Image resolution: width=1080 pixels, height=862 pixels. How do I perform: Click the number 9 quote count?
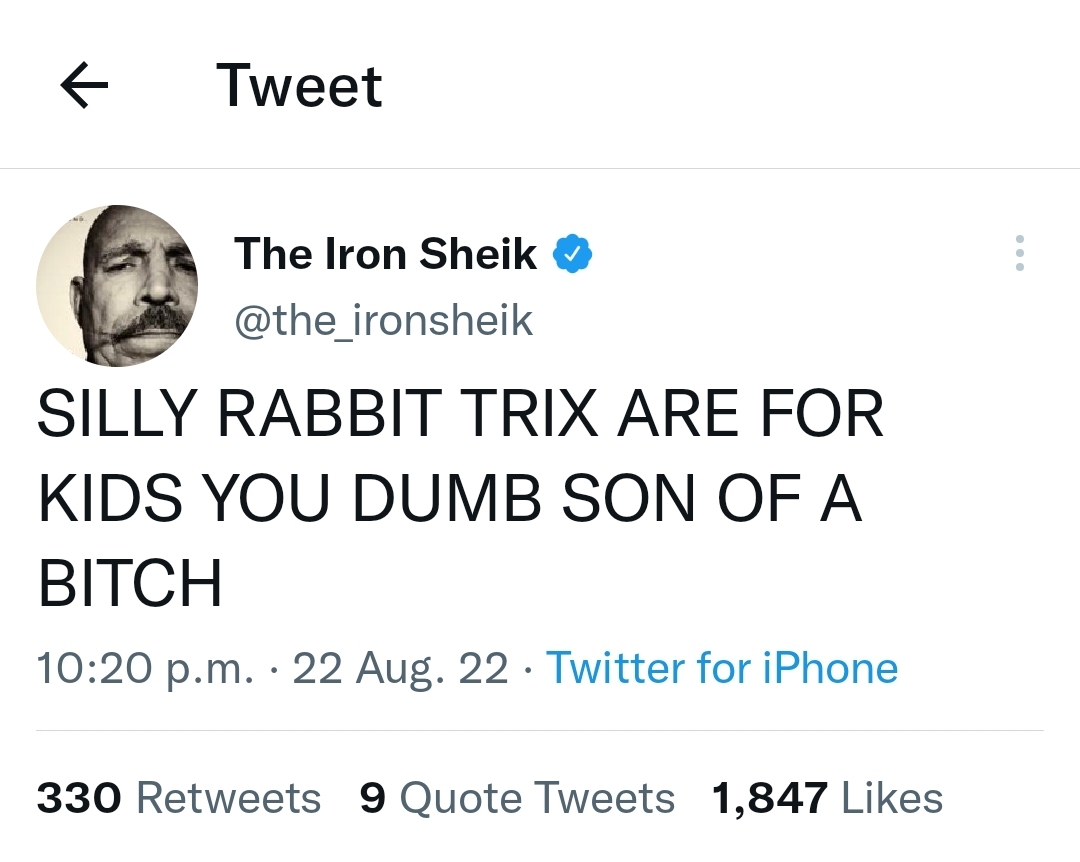(373, 798)
